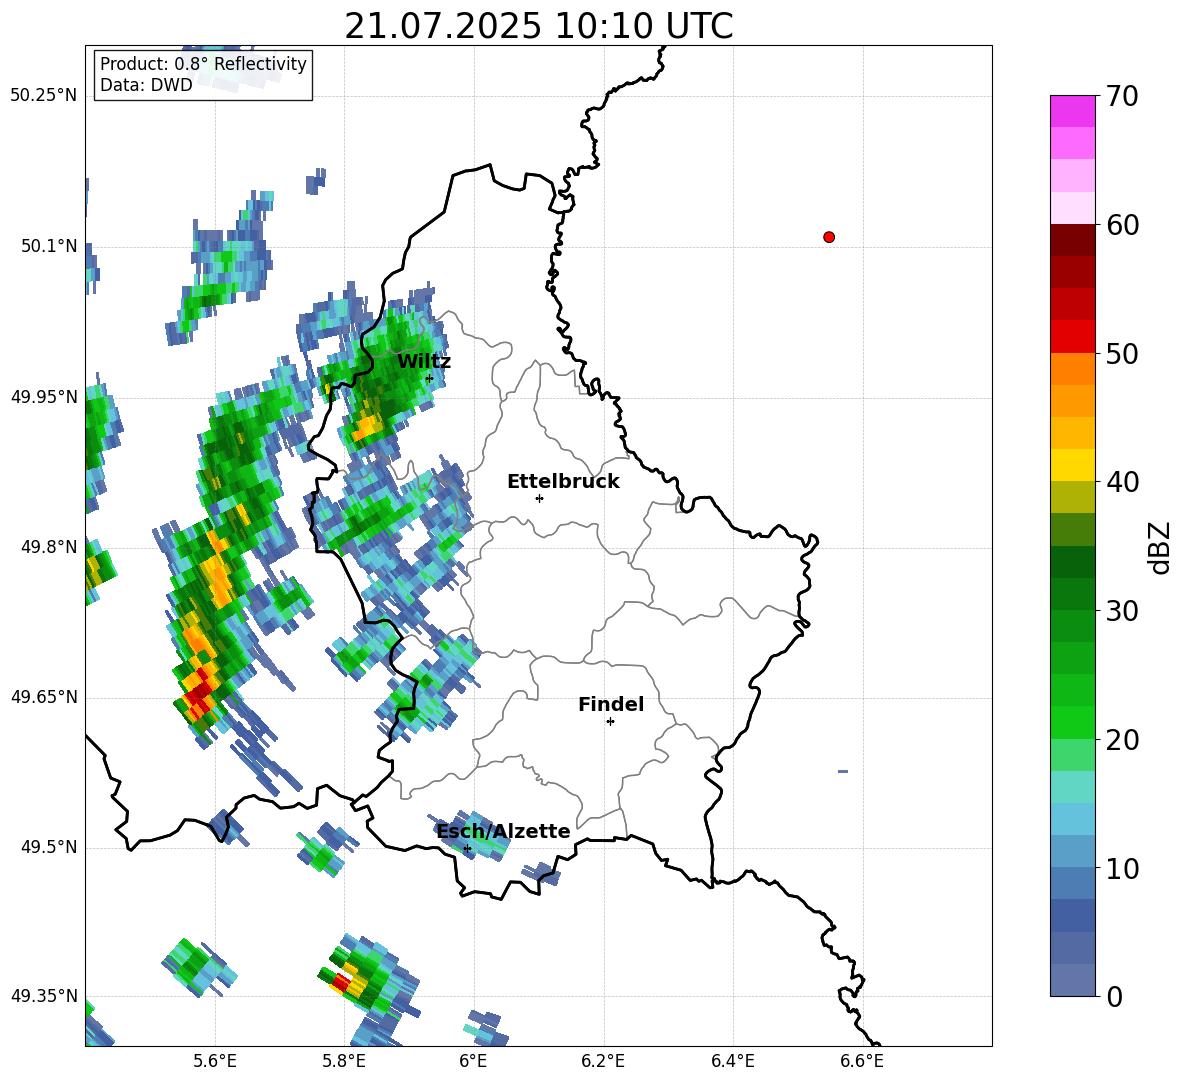Click the orange reflectivity core south of Wiltz
Image resolution: width=1184 pixels, height=1081 pixels.
(369, 427)
